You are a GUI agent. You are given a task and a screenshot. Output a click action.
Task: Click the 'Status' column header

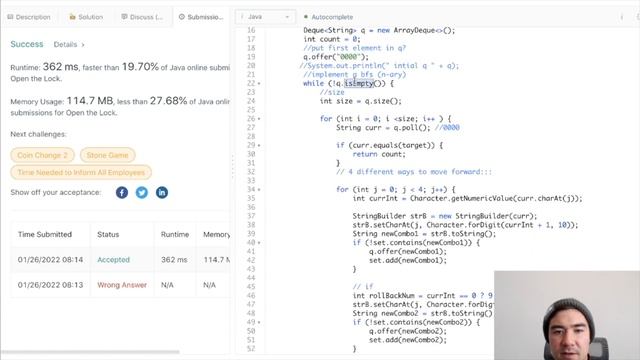tap(108, 234)
